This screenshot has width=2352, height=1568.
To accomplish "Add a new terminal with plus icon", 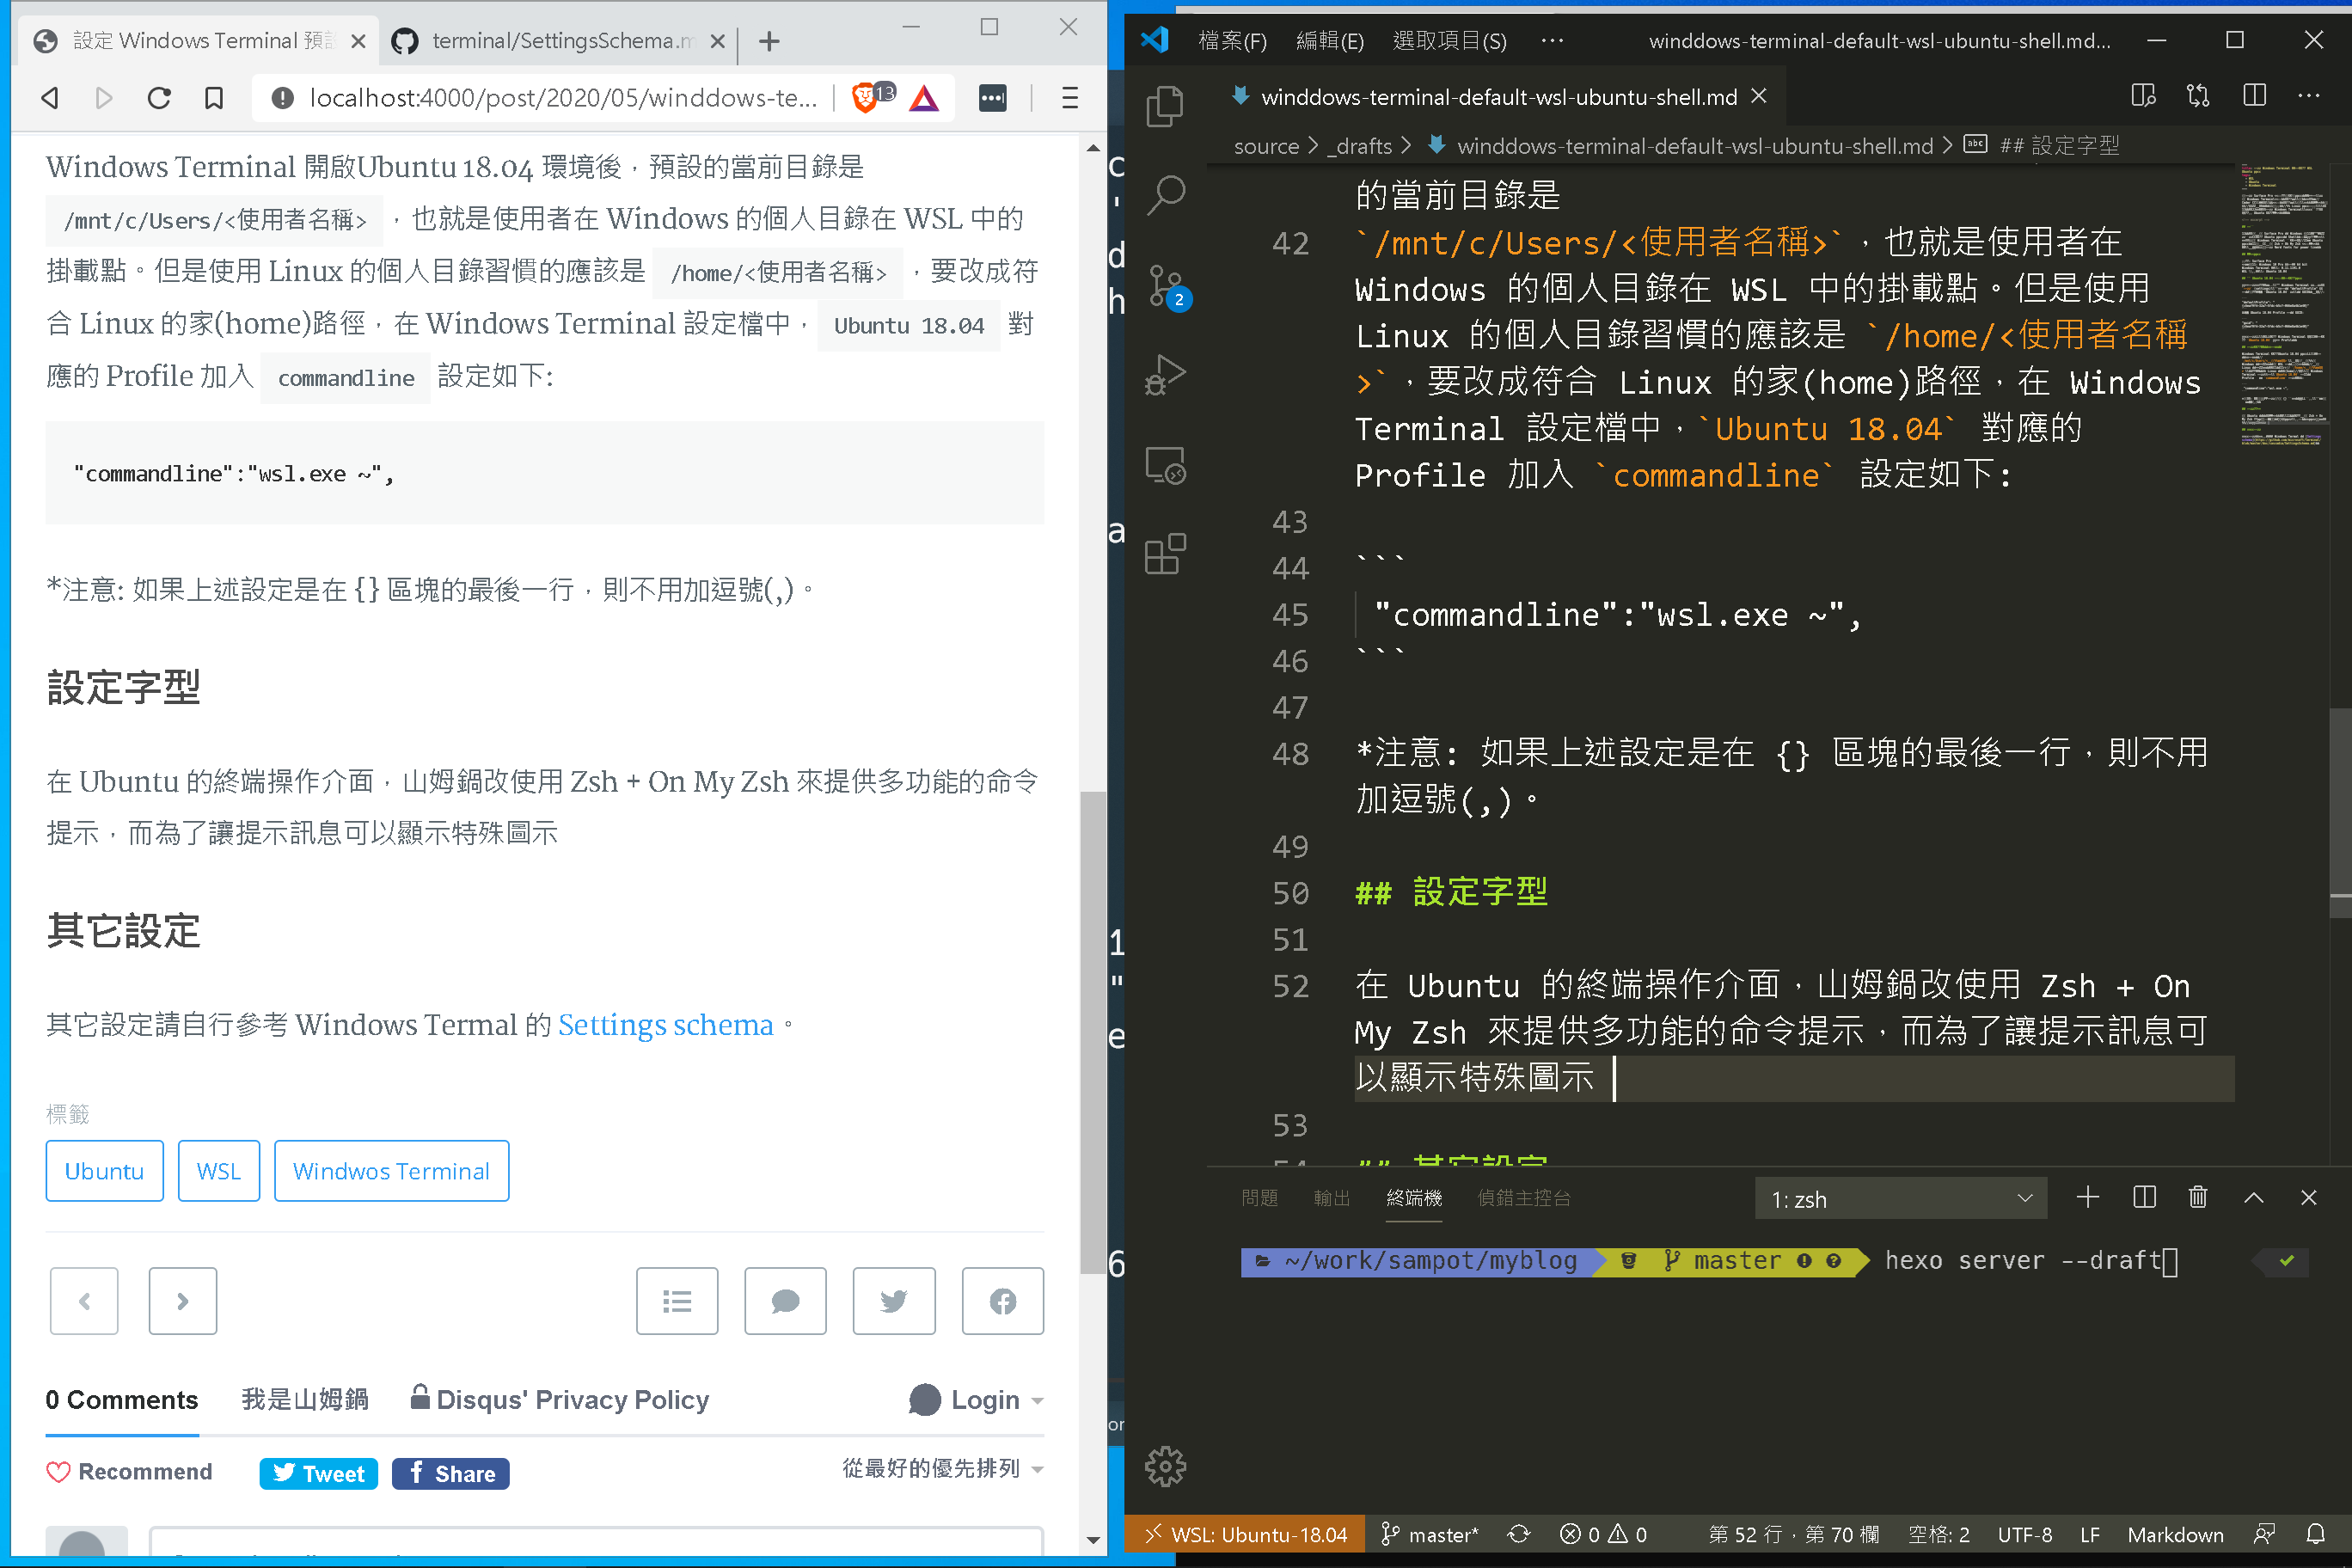I will pos(2088,1197).
